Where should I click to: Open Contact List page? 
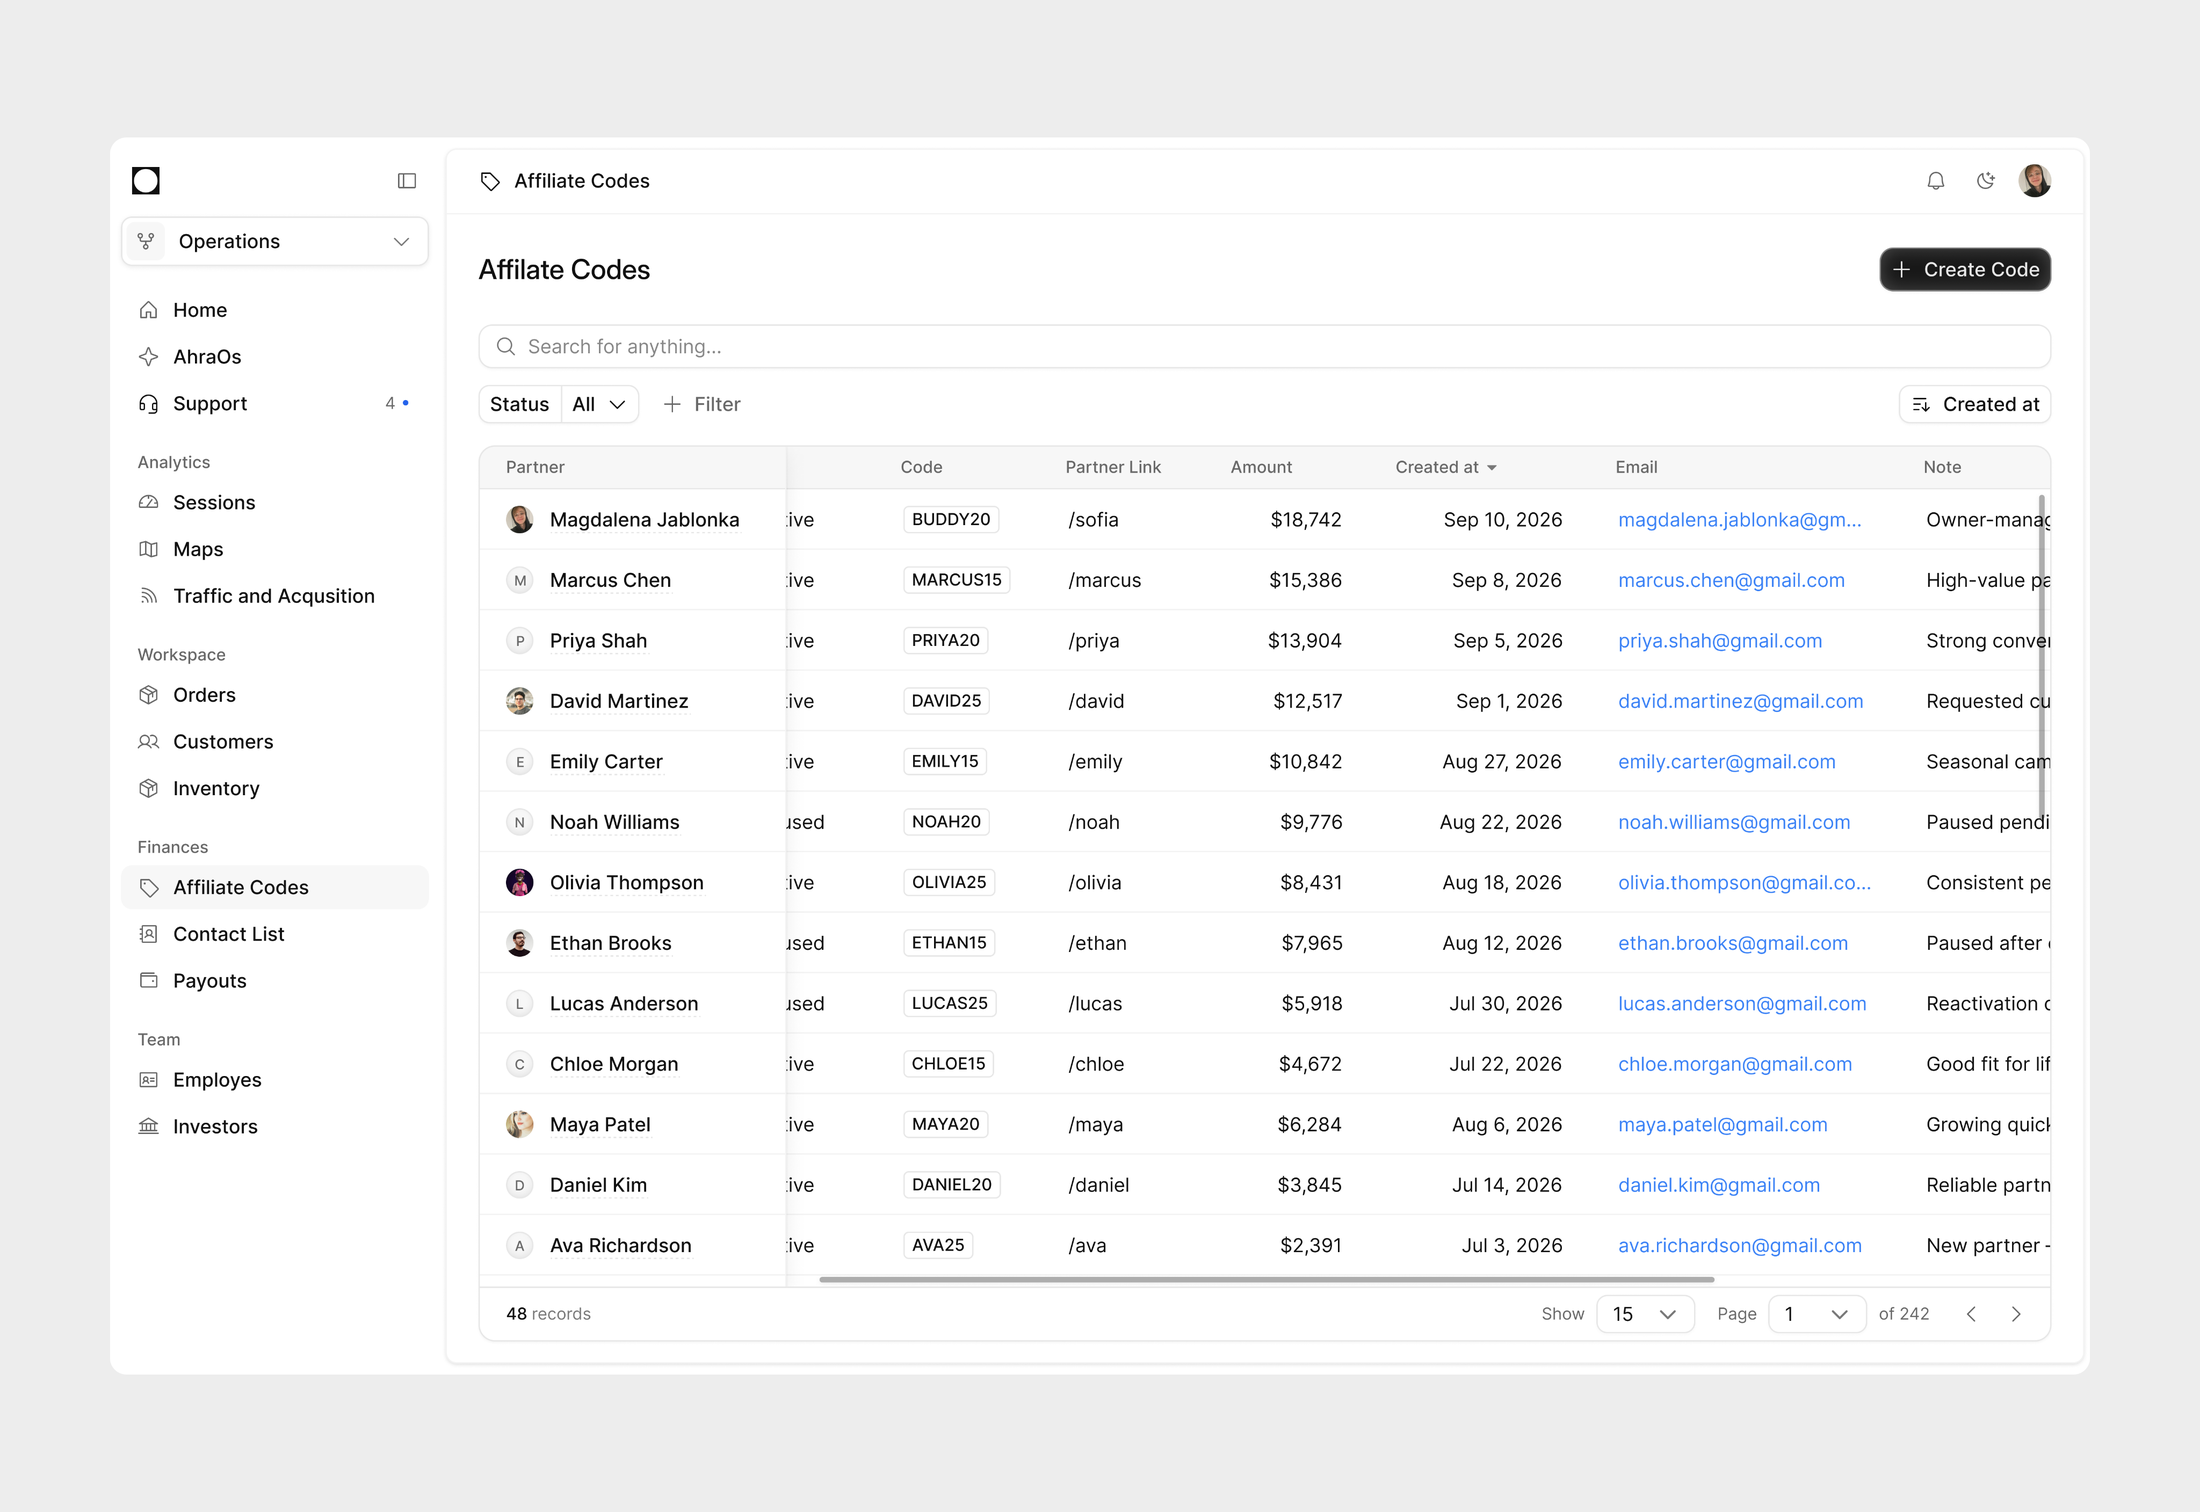click(275, 934)
